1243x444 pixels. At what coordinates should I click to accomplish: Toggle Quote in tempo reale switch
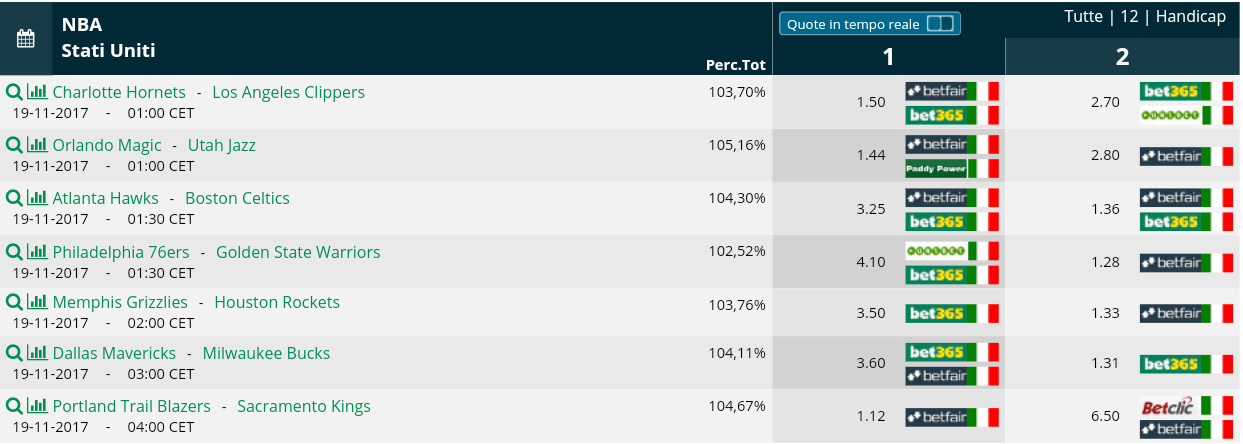tap(940, 23)
